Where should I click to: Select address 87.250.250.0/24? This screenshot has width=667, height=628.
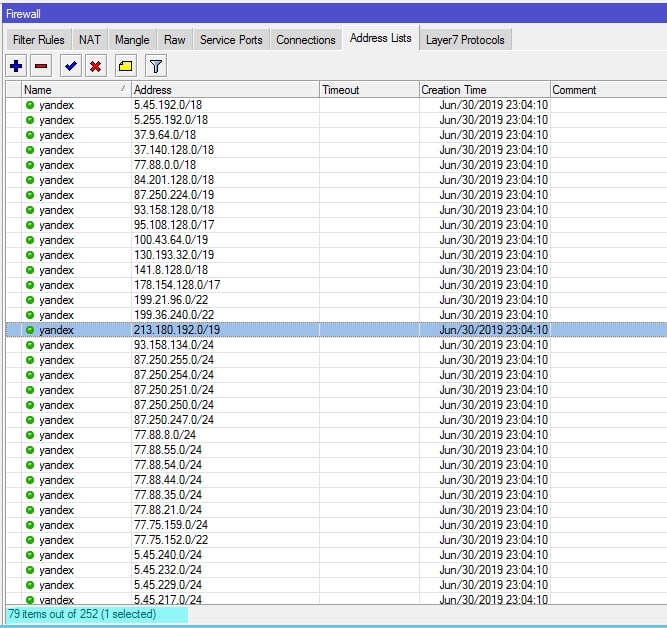174,405
